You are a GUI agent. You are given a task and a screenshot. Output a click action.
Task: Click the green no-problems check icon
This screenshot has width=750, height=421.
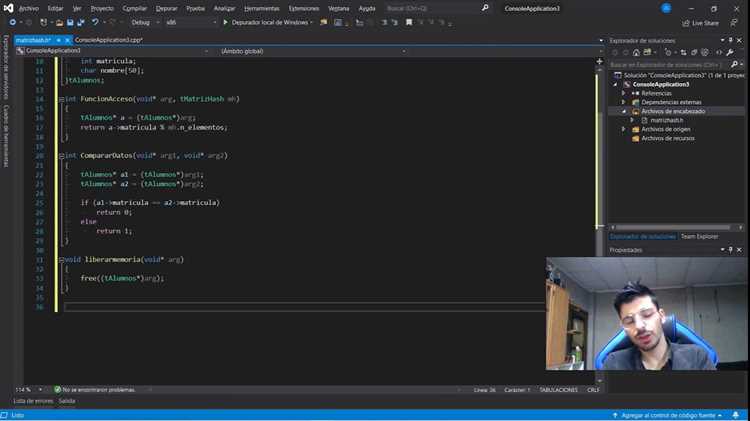(x=57, y=390)
